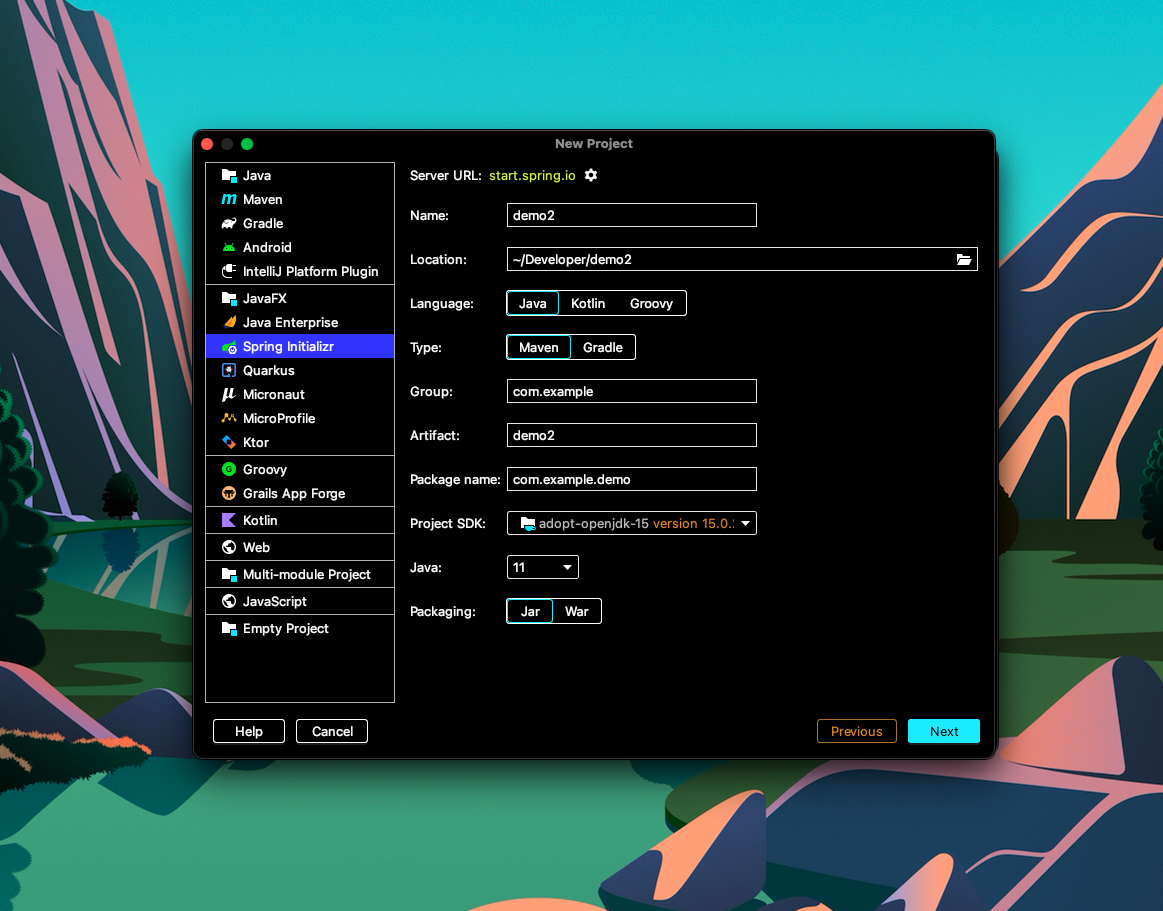Viewport: 1163px width, 911px height.
Task: Select Empty Project entry
Action: [300, 628]
